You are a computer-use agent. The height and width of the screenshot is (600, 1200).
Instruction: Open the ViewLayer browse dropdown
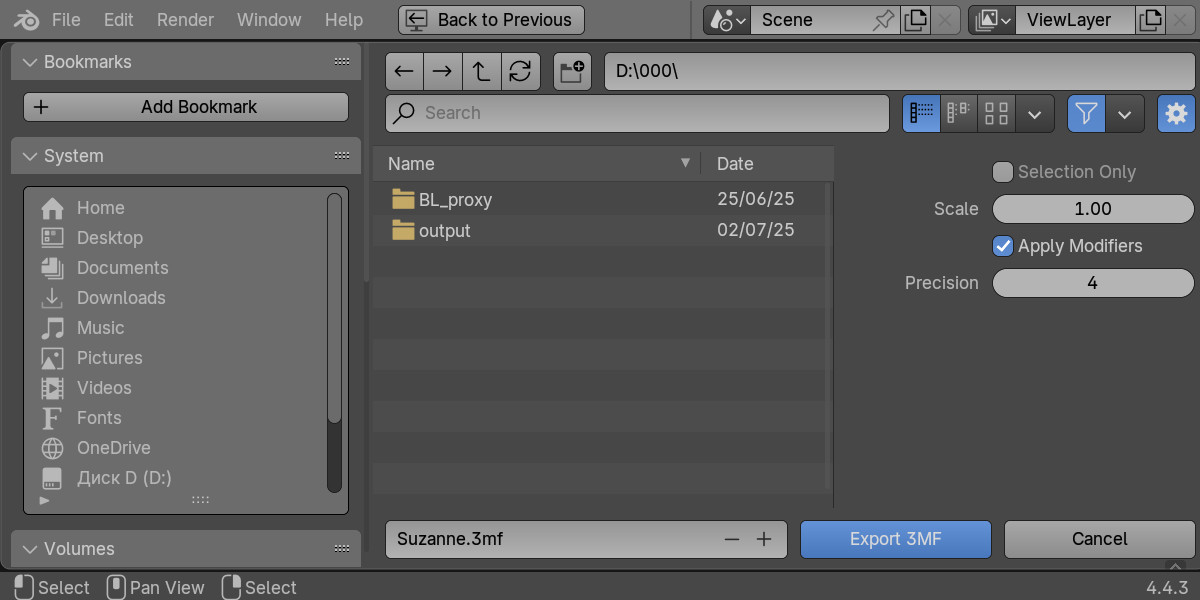click(992, 20)
